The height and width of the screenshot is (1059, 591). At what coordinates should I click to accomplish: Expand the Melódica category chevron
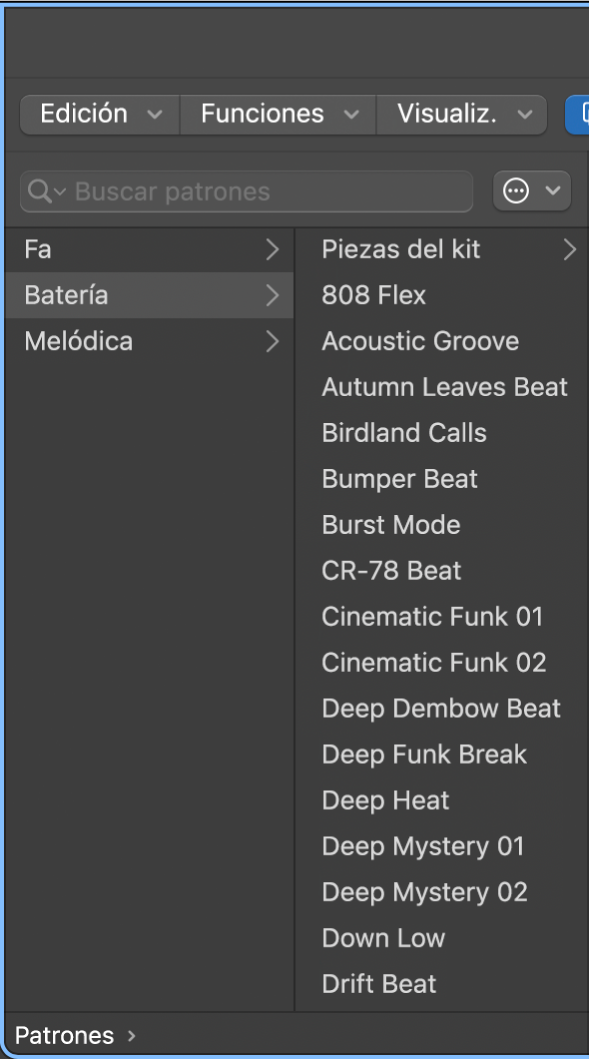click(272, 341)
